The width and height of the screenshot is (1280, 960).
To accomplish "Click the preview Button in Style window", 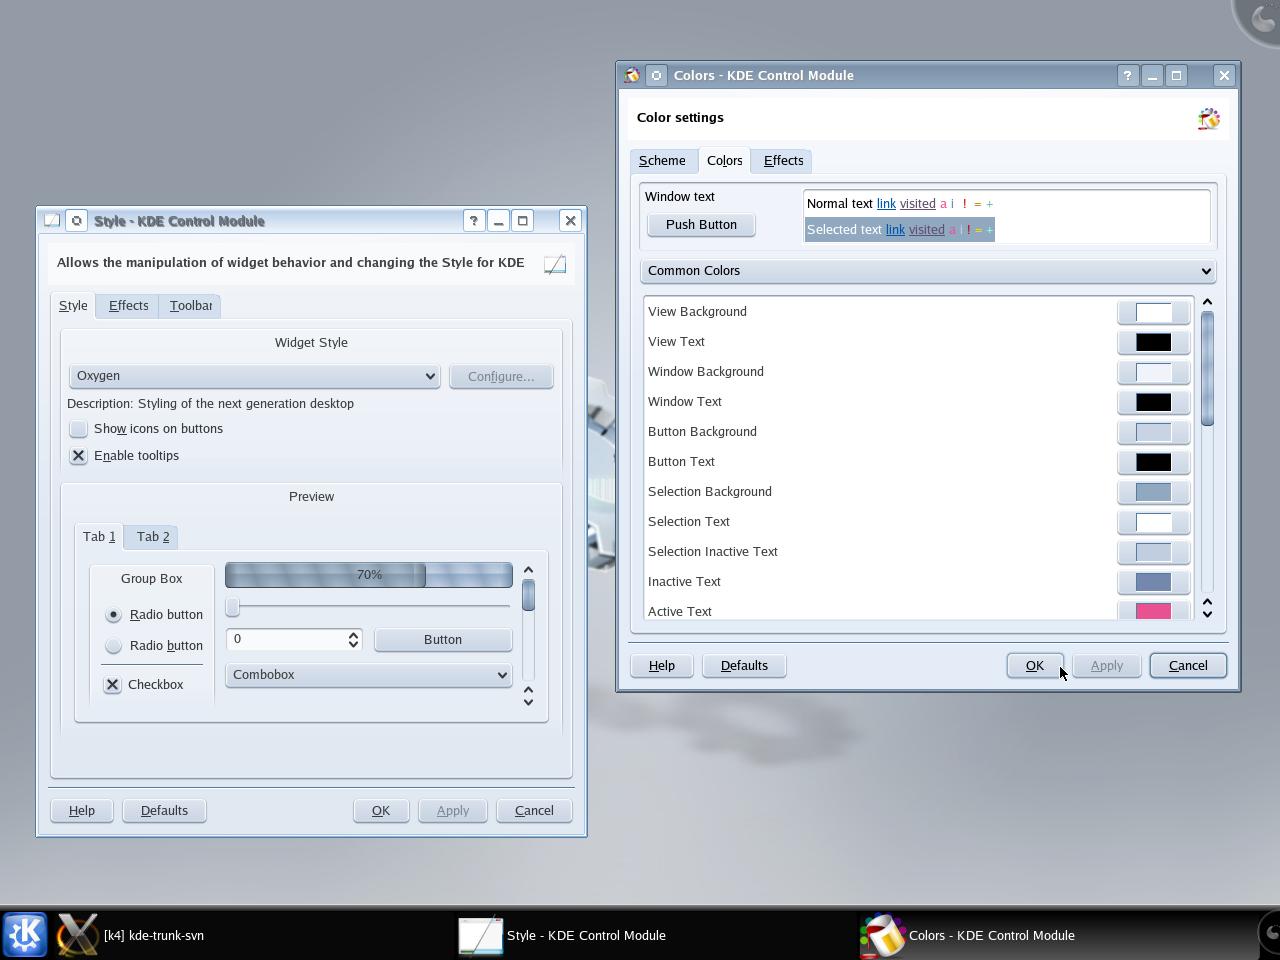I will 442,640.
